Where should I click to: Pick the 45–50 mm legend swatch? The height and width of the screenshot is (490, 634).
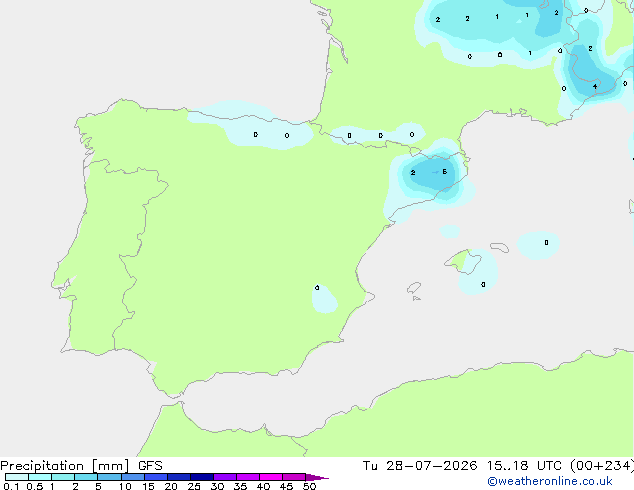tap(294, 477)
